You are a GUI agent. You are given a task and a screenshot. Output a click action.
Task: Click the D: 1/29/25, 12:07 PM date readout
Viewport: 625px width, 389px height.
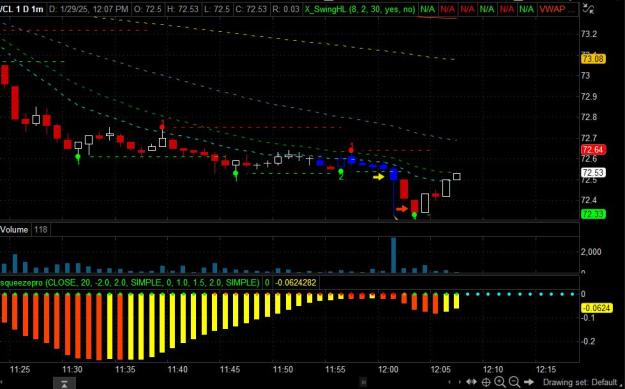coord(88,9)
